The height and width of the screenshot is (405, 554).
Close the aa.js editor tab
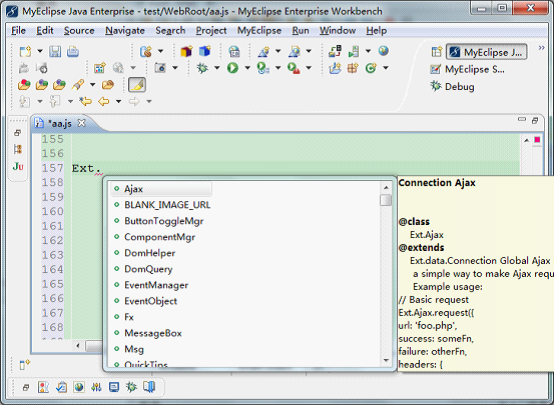82,123
